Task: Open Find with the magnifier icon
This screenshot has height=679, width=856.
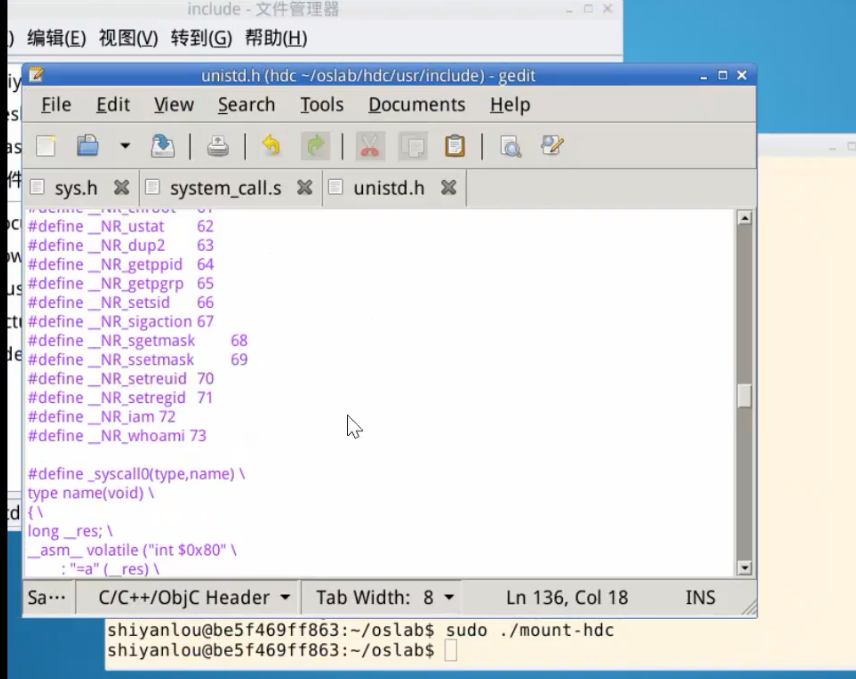Action: 510,146
